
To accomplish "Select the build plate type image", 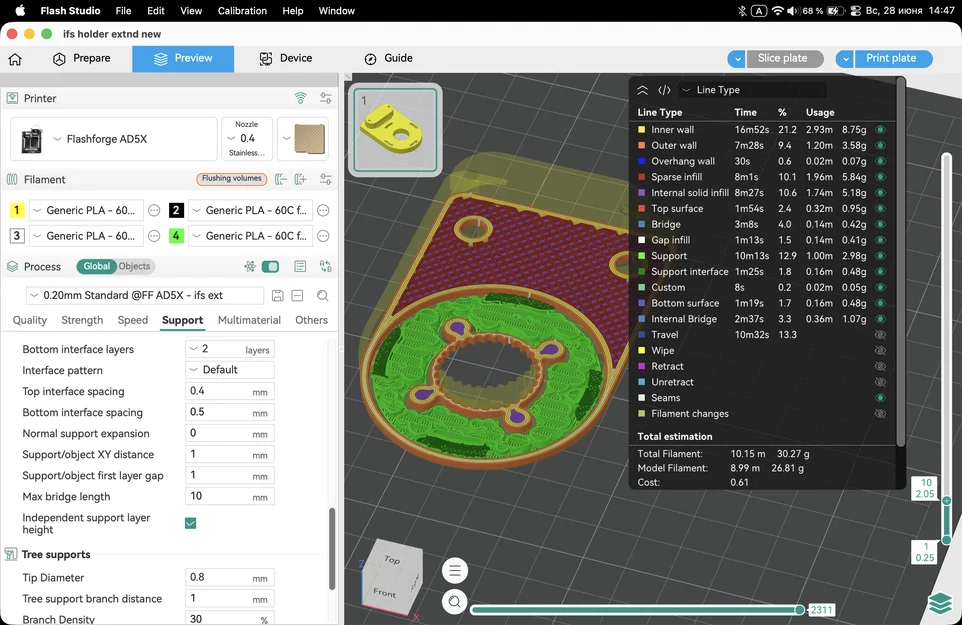I will coord(310,139).
